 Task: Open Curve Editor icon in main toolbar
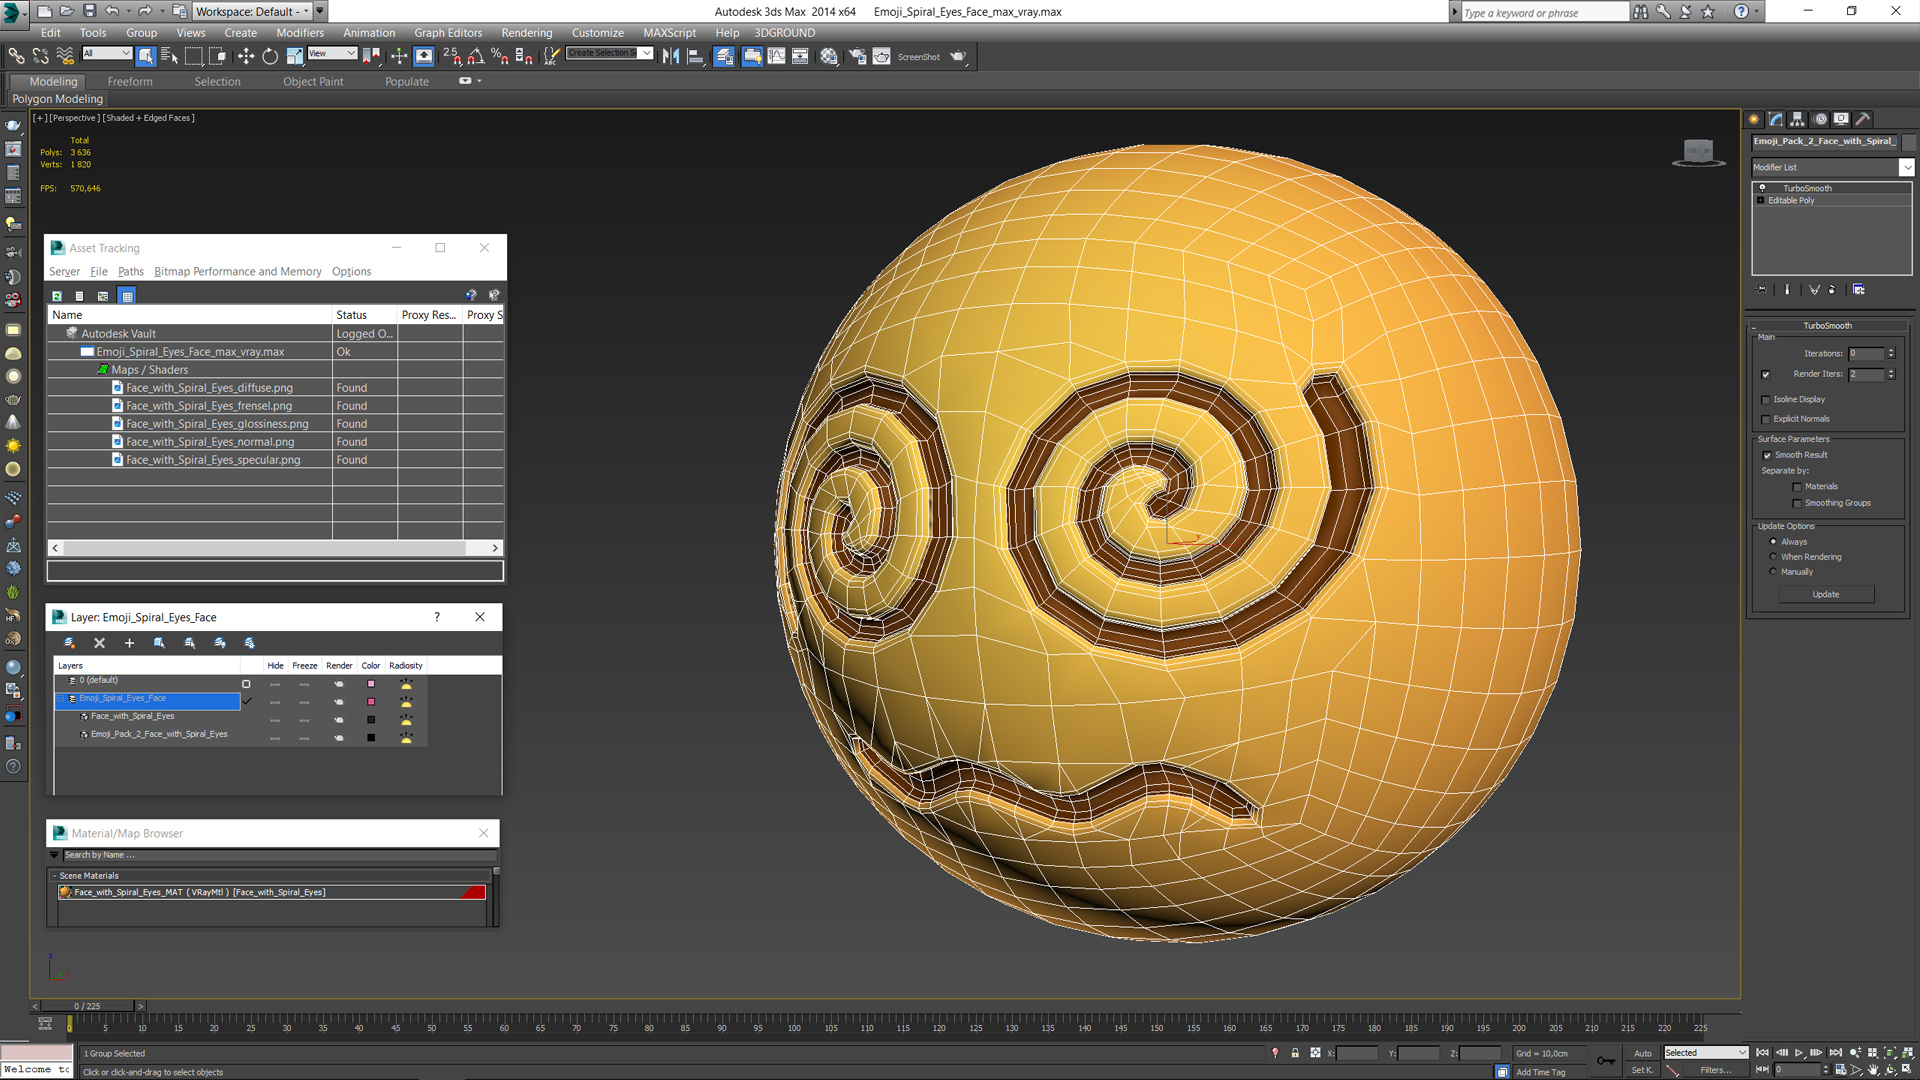point(776,57)
